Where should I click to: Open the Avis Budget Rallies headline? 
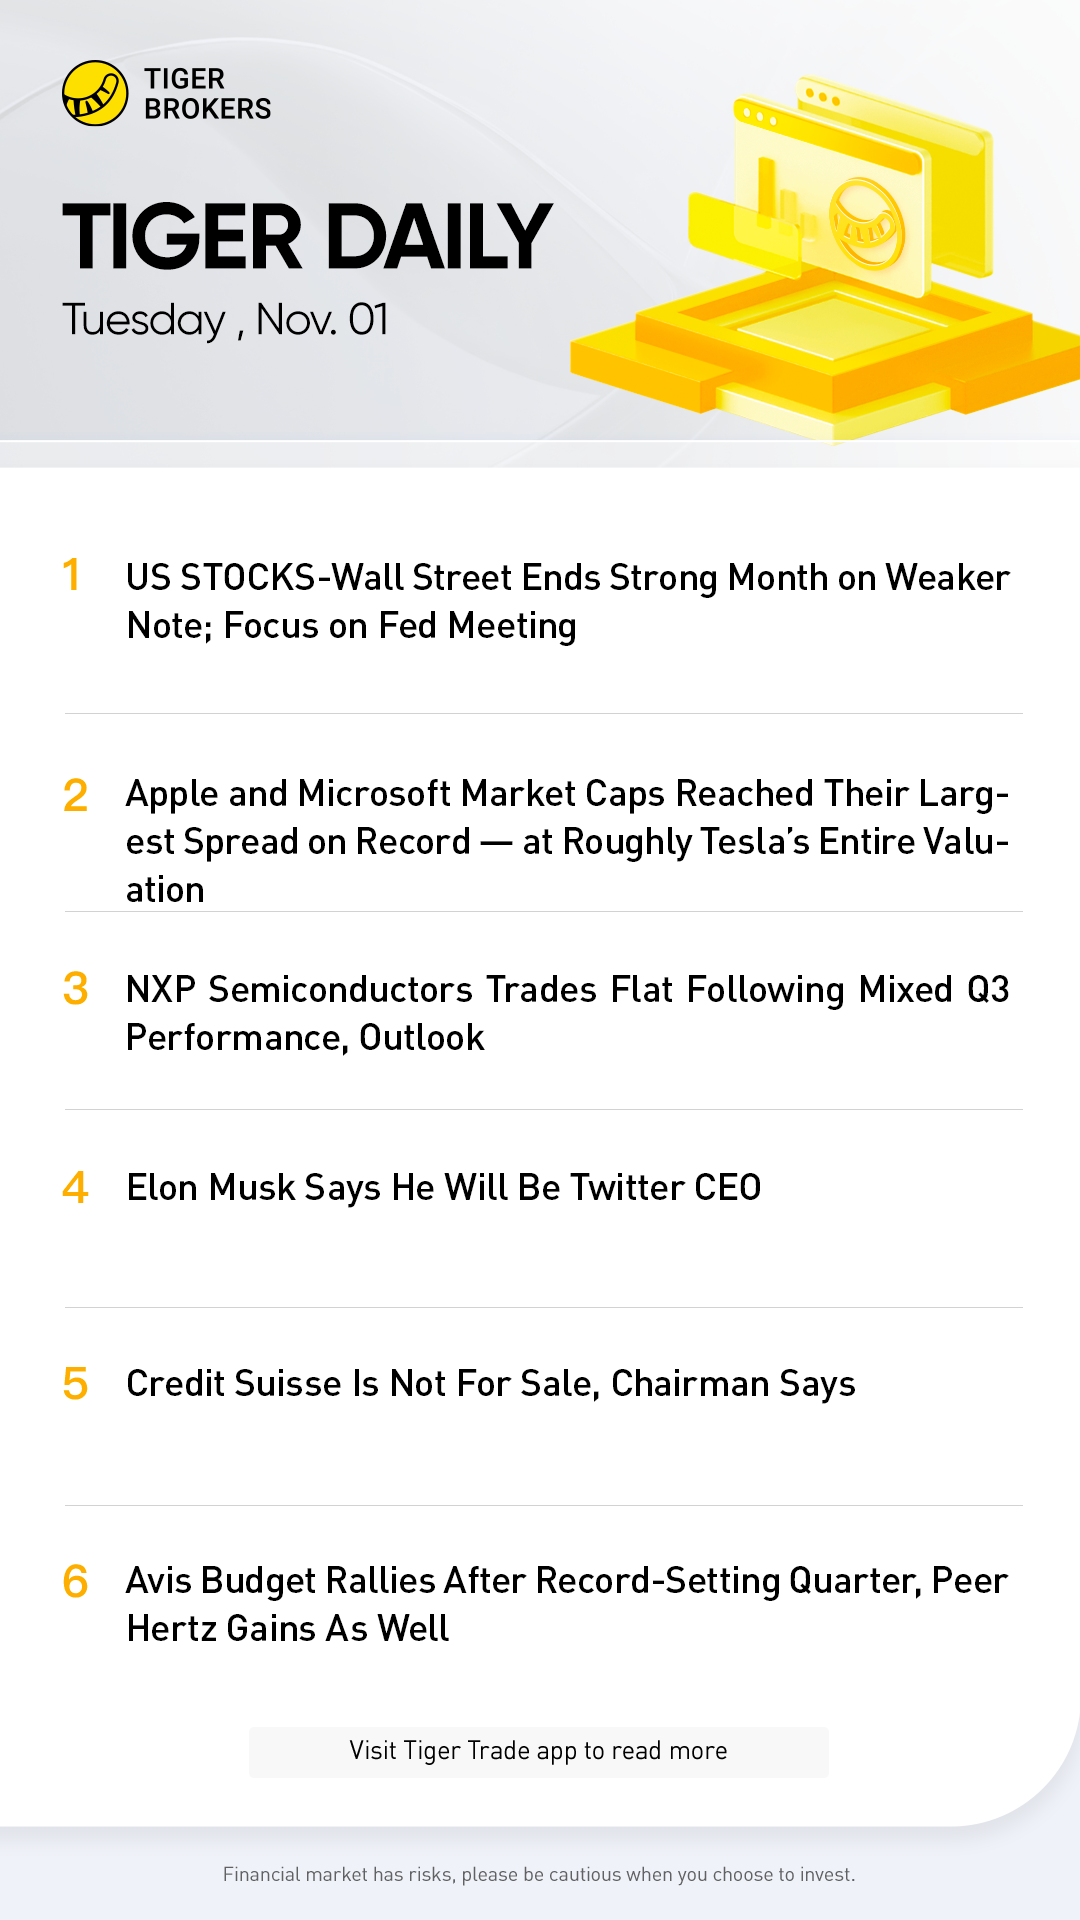click(x=567, y=1604)
